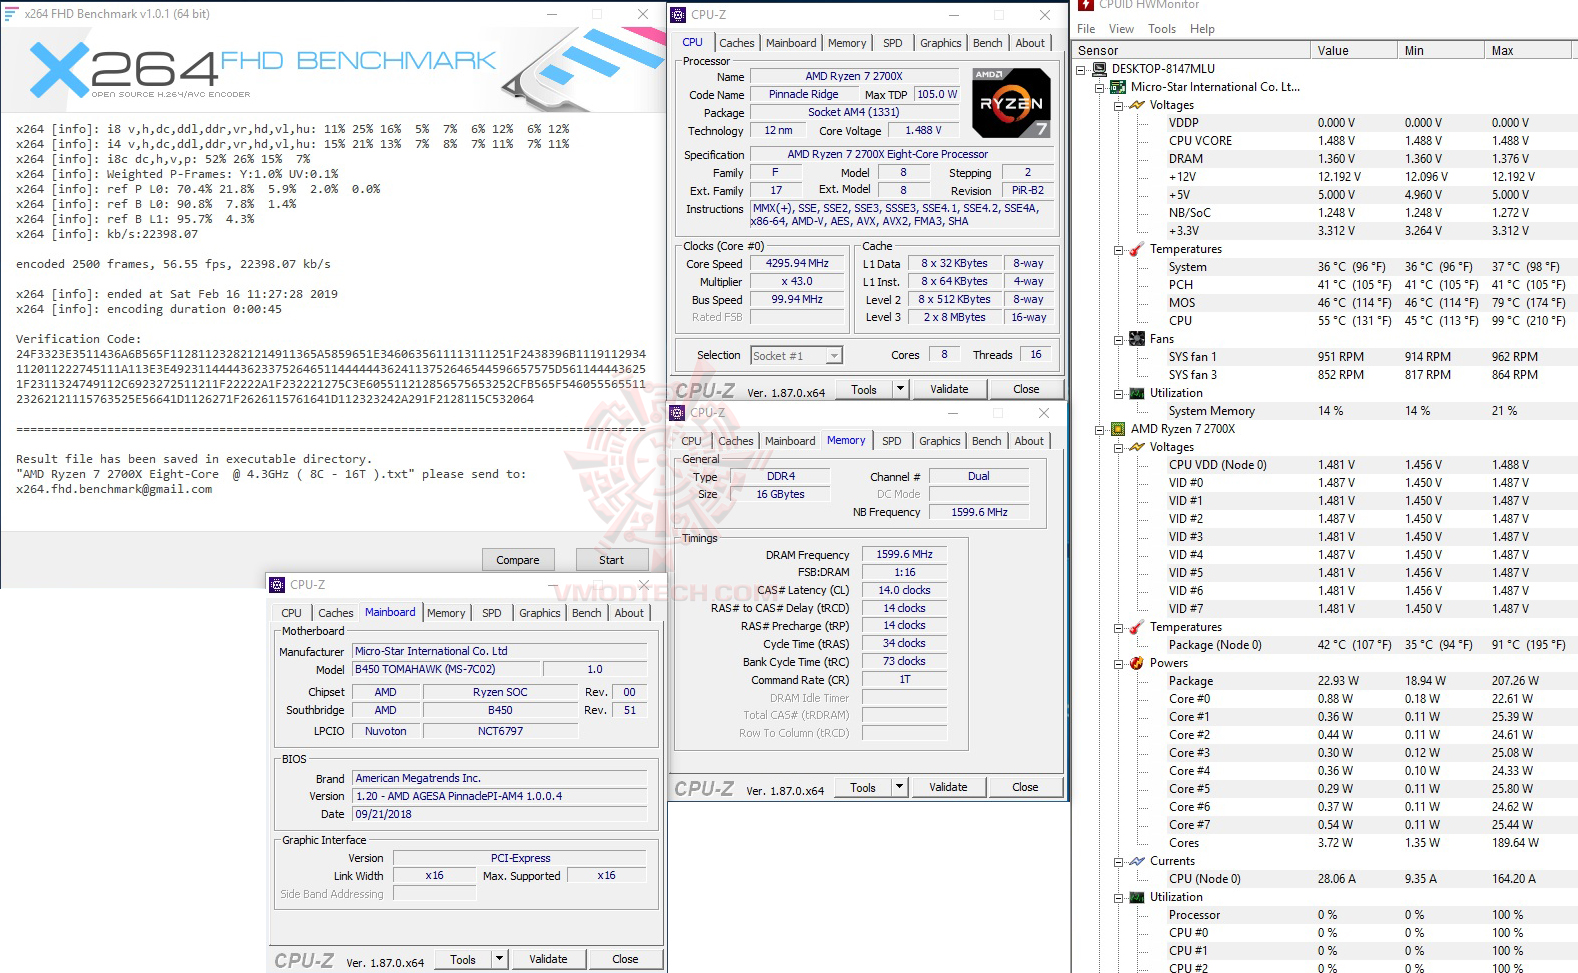Open the View menu in HWMonitor
The width and height of the screenshot is (1578, 973).
pyautogui.click(x=1121, y=29)
